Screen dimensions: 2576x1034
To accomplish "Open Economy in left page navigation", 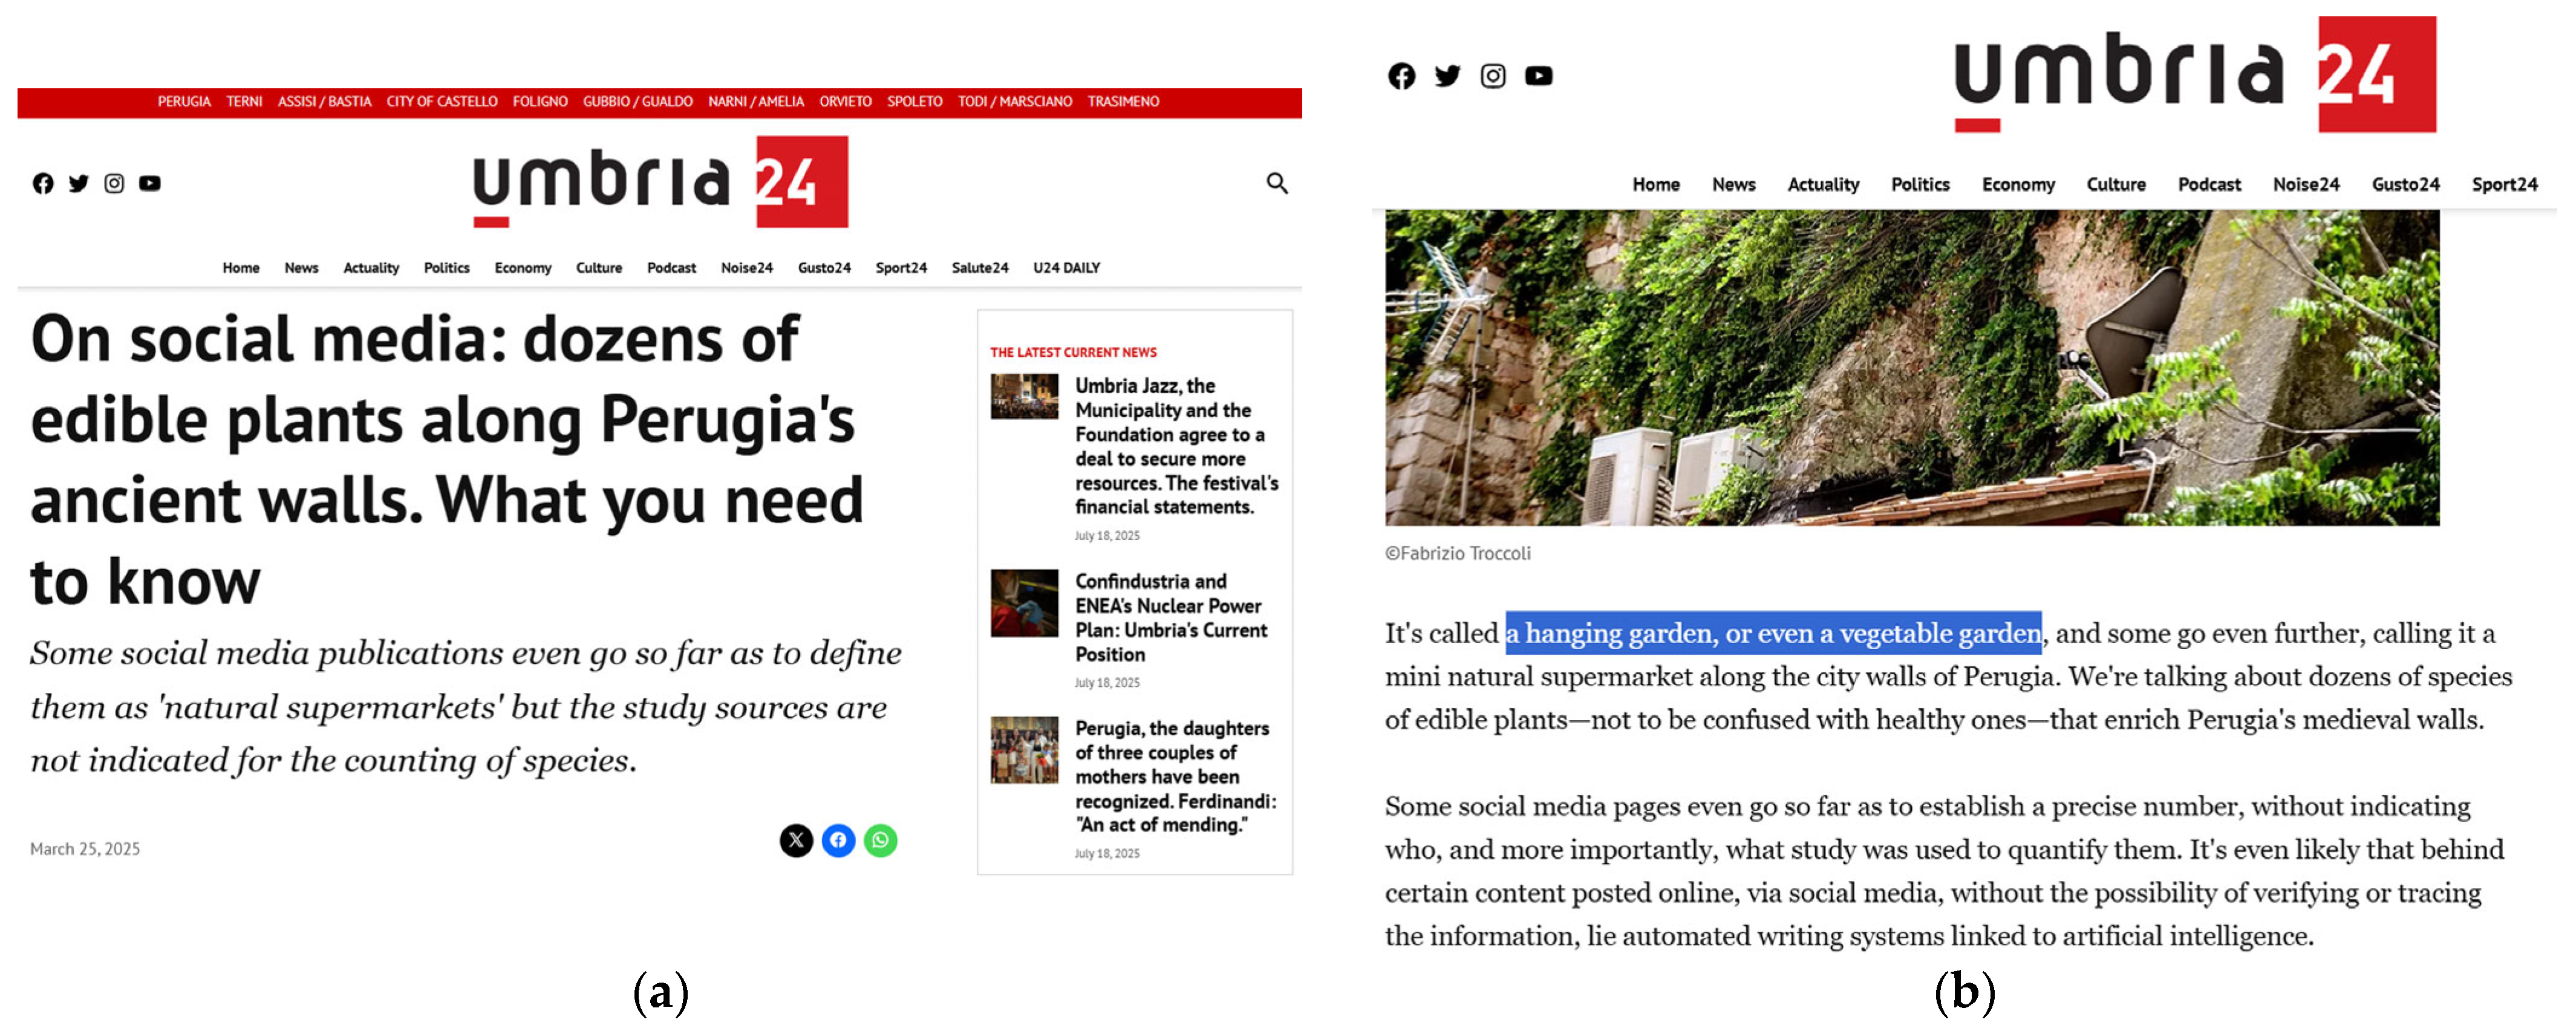I will pos(523,268).
